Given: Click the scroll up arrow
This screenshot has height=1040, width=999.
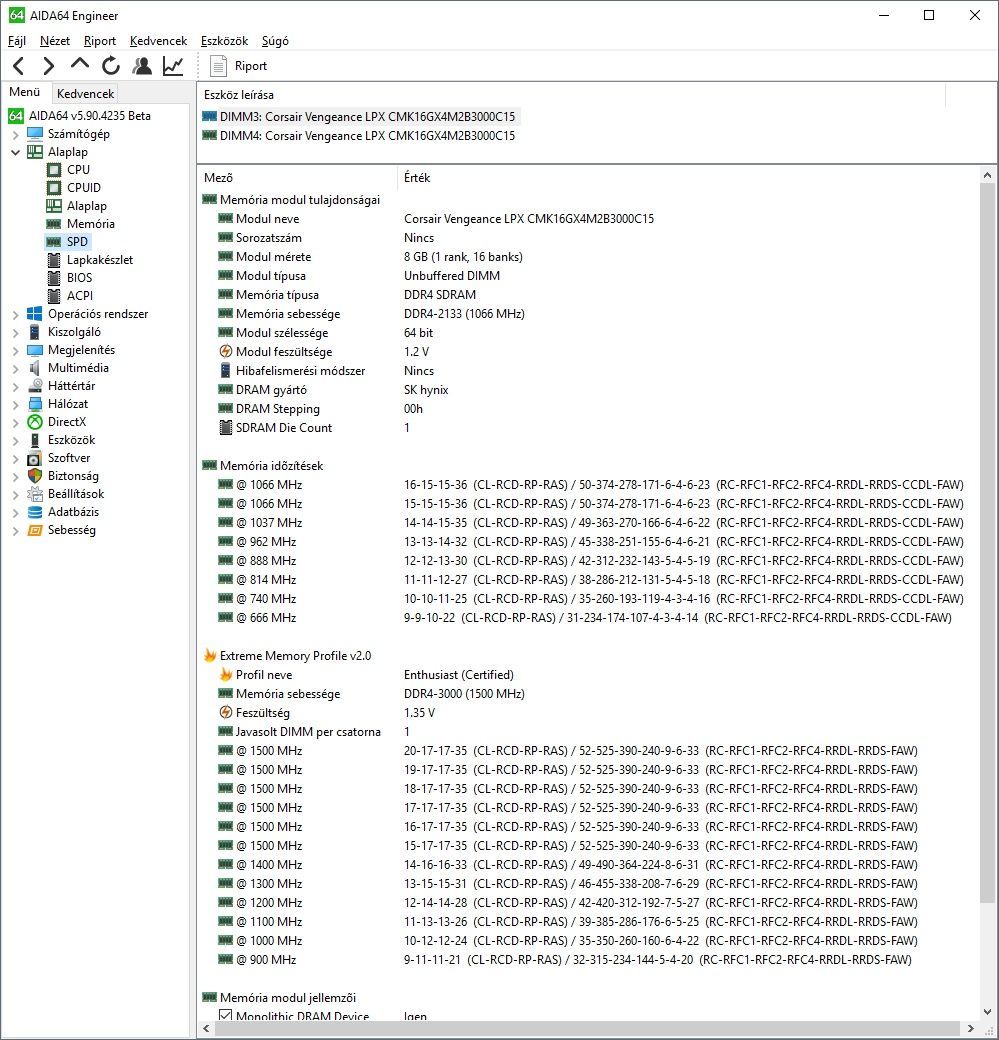Looking at the screenshot, I should [987, 176].
